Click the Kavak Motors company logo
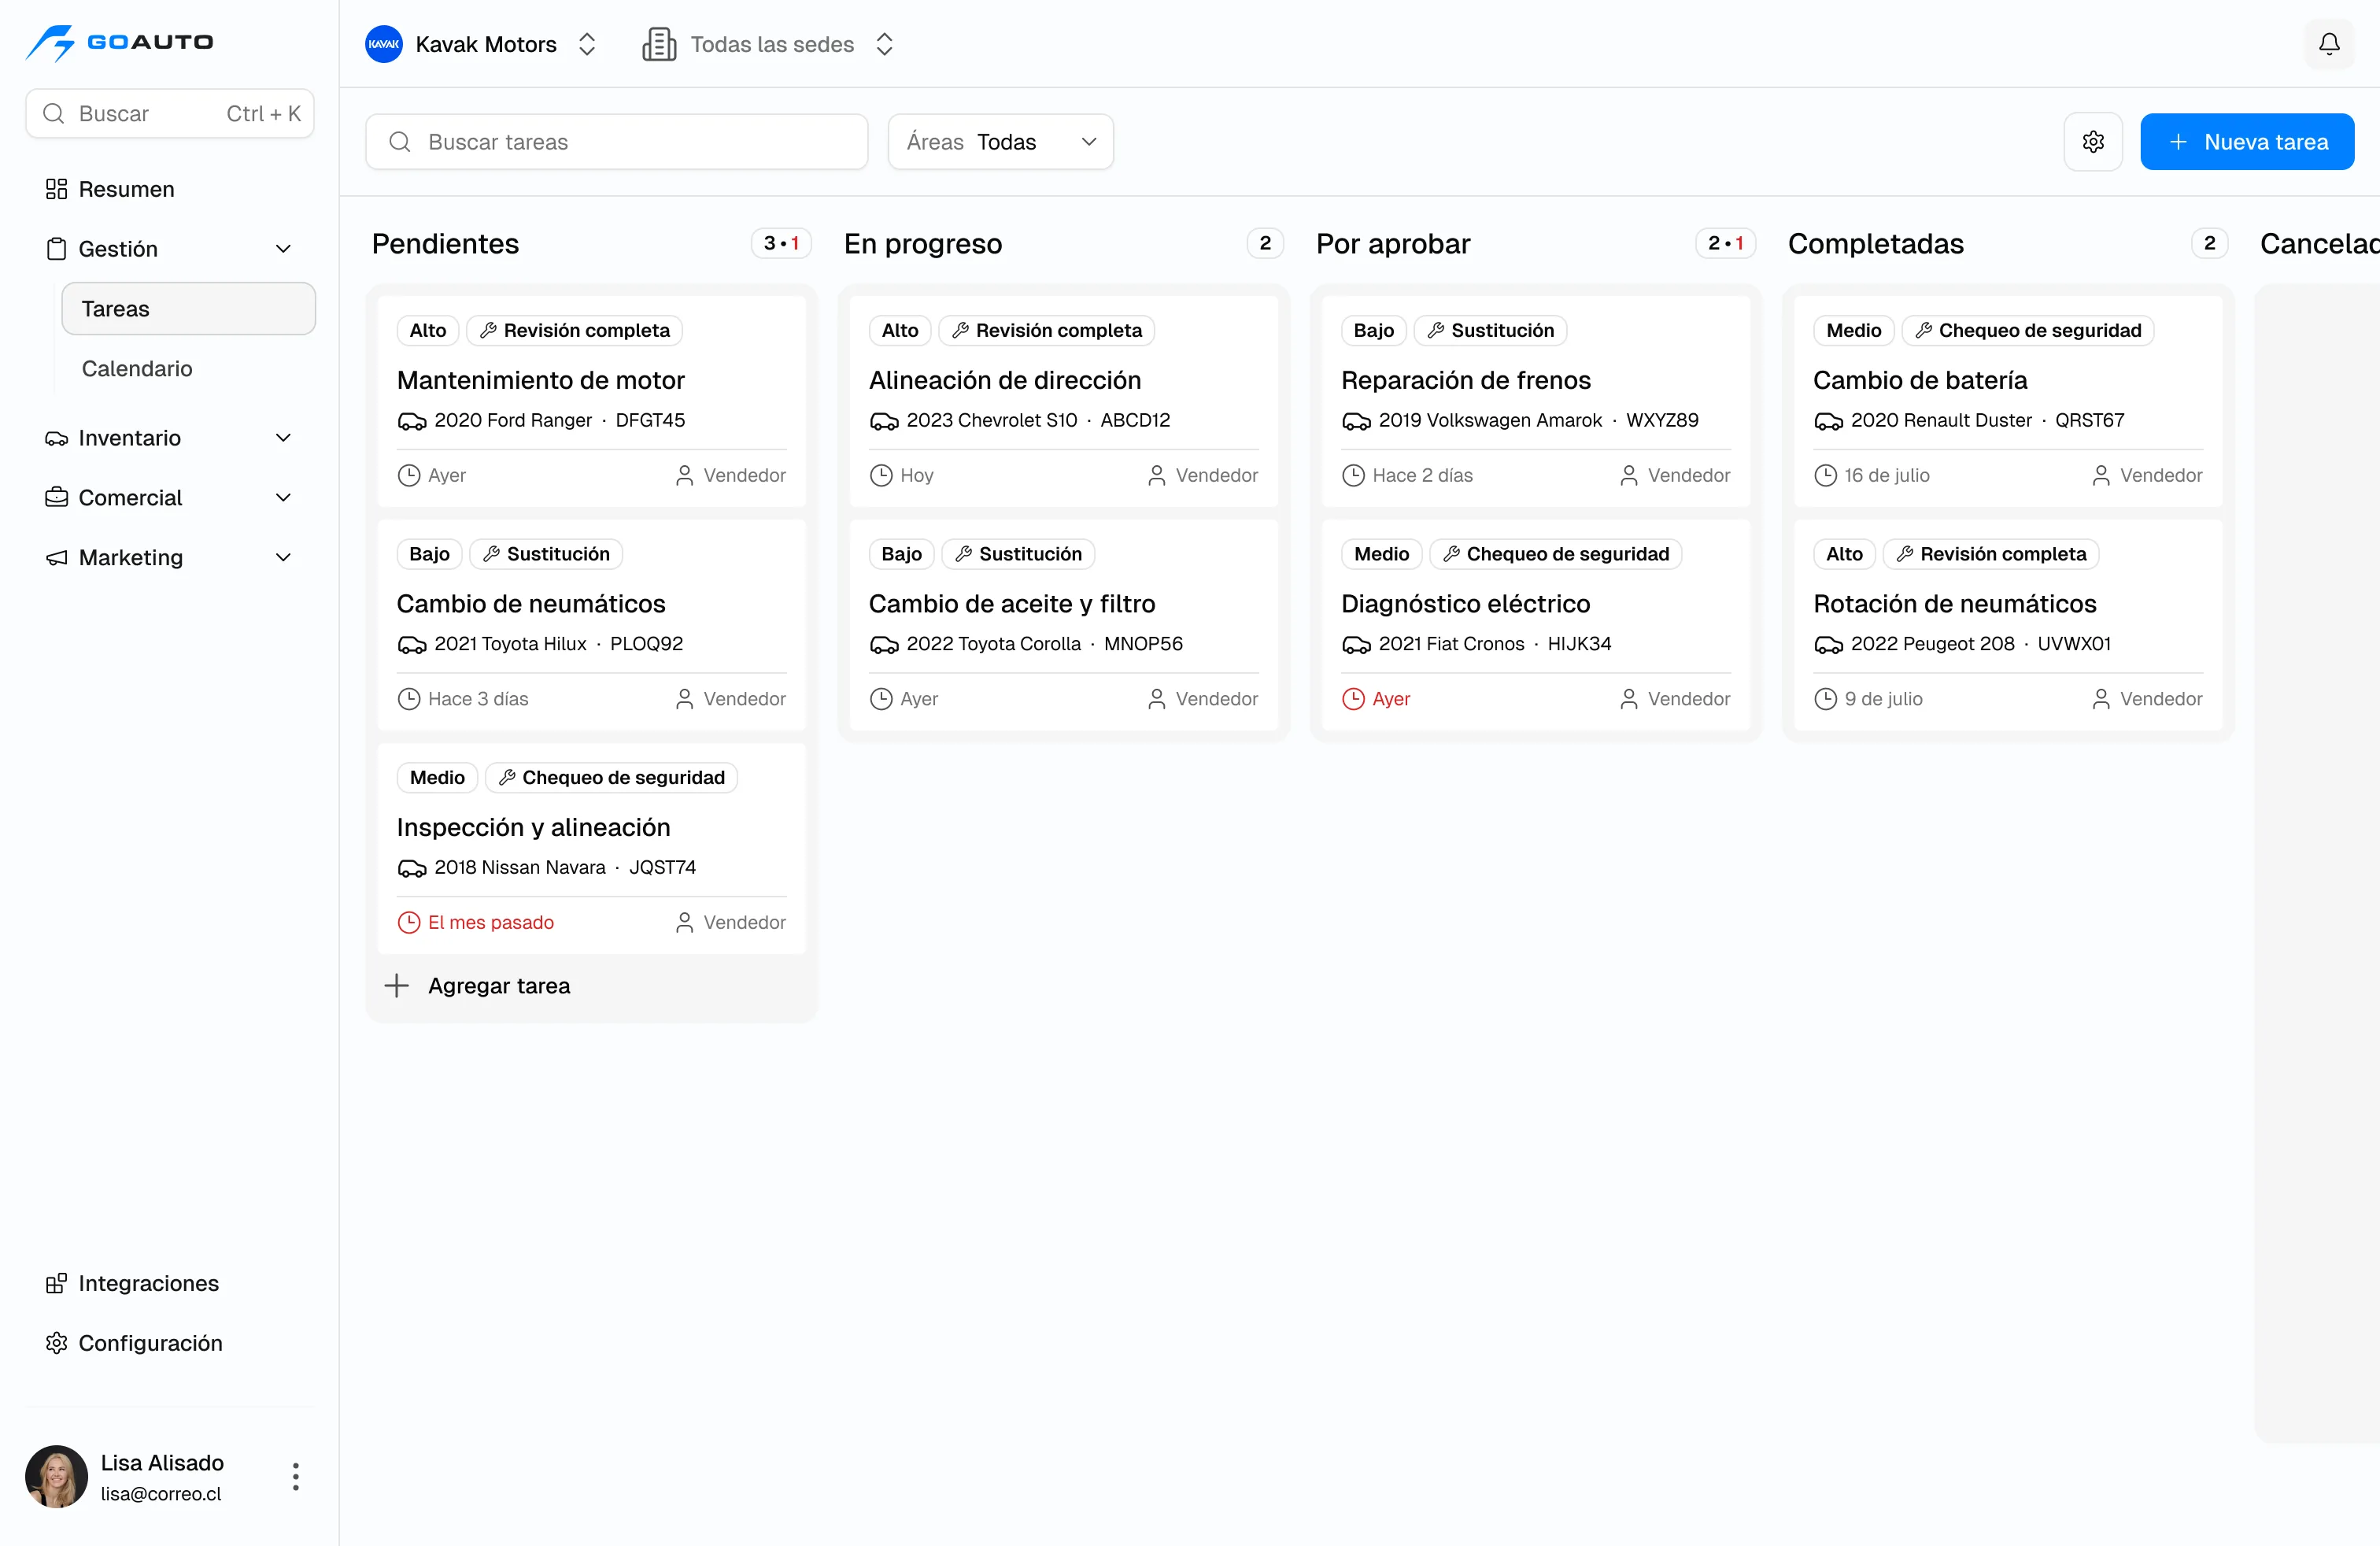The image size is (2380, 1546). [384, 44]
